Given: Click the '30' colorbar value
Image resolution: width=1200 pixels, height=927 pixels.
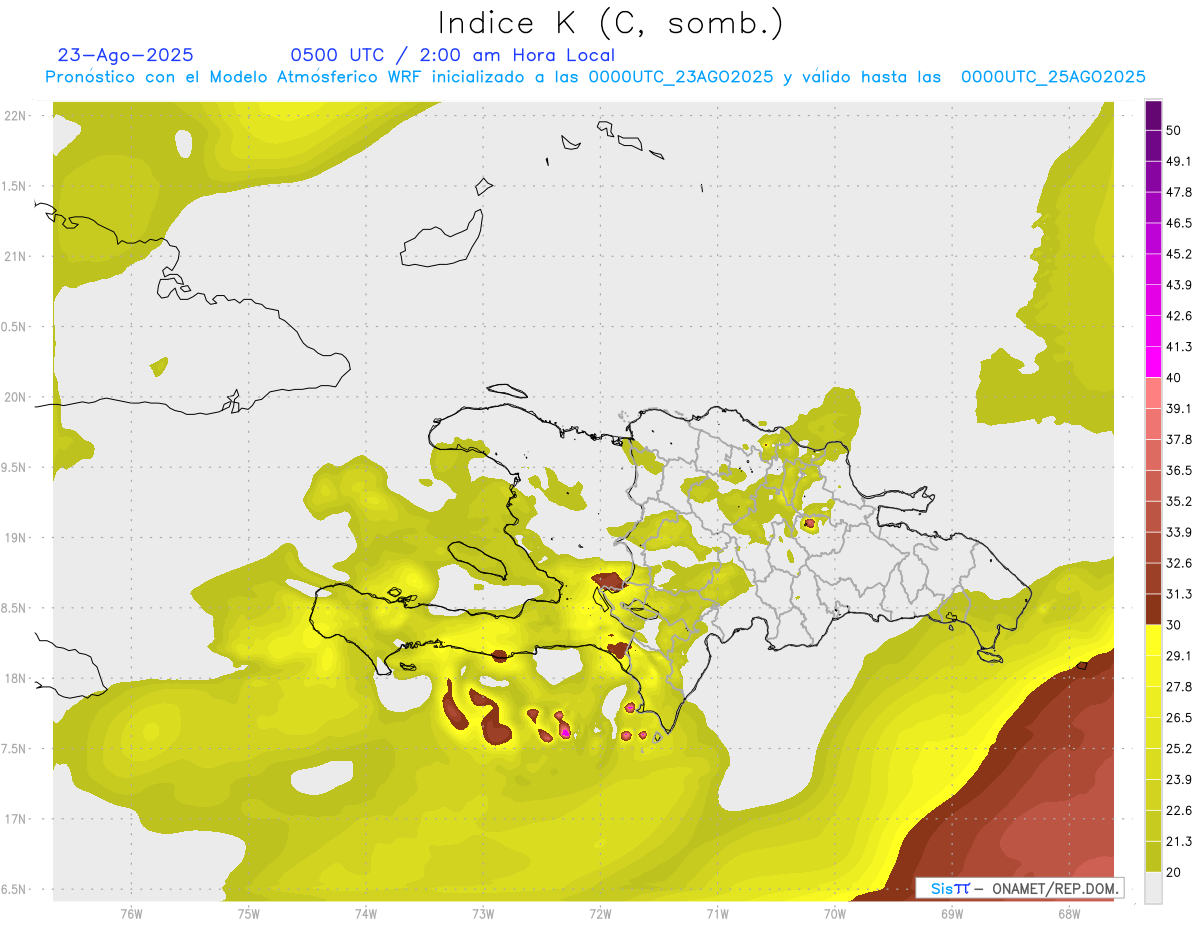Looking at the screenshot, I should click(x=1173, y=625).
